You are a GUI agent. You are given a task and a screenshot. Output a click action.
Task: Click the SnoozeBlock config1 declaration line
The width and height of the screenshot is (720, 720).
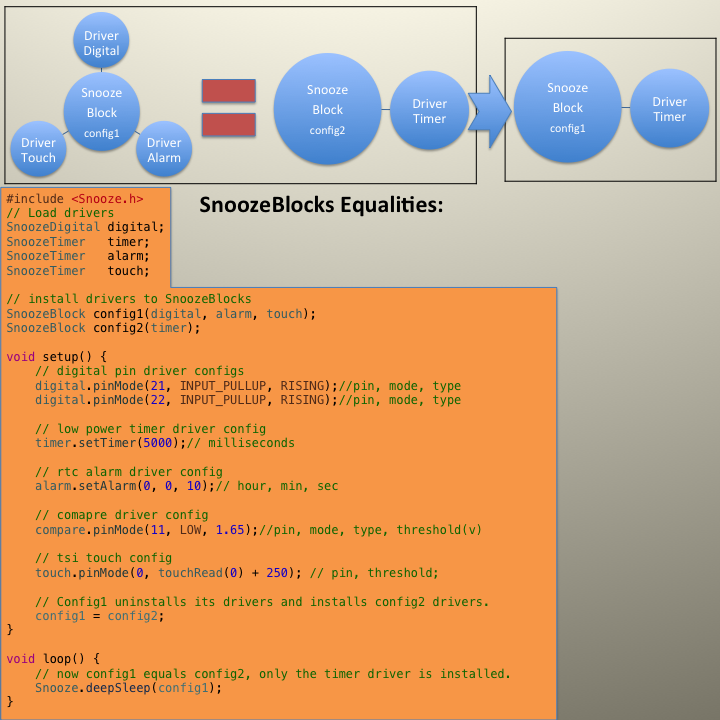[x=161, y=314]
